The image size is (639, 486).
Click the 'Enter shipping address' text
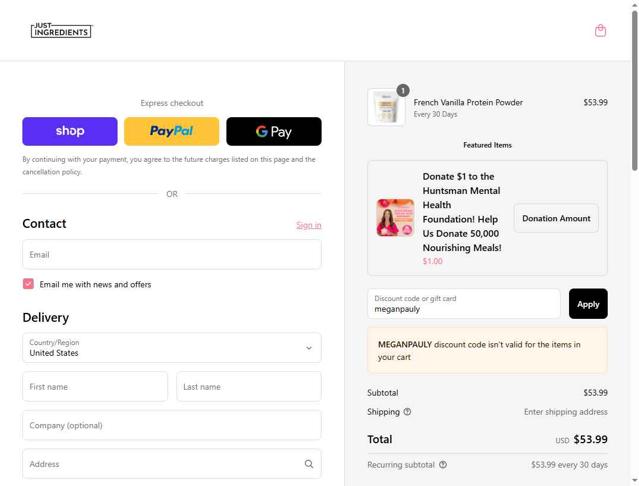pyautogui.click(x=566, y=412)
